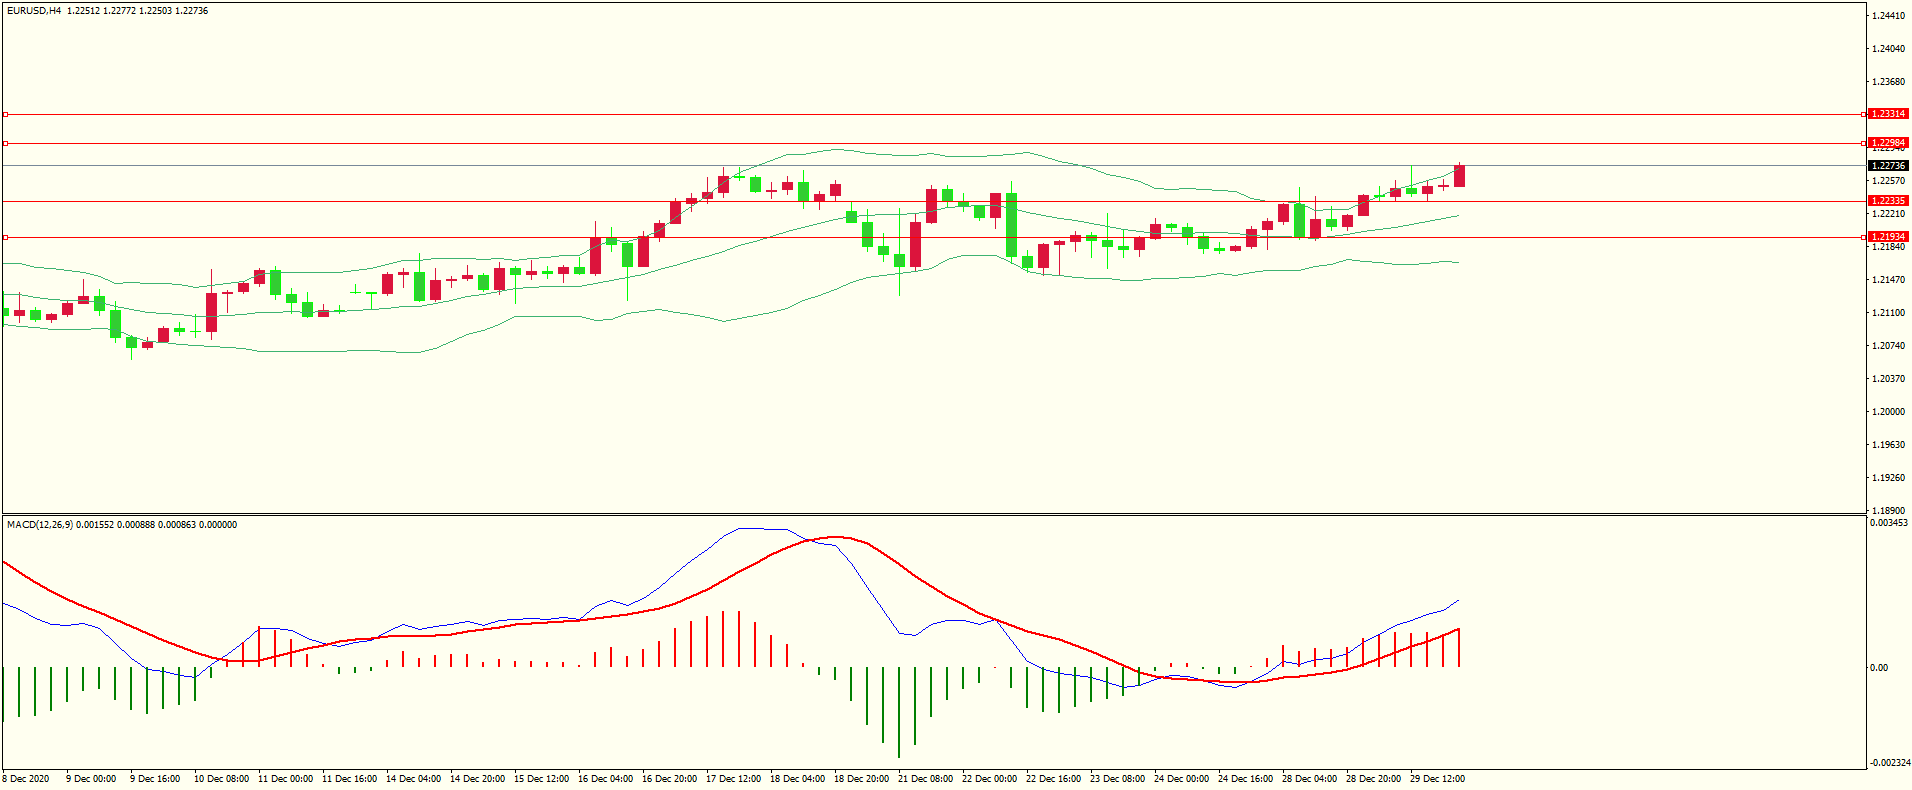The width and height of the screenshot is (1912, 790).
Task: Click the 9 Dec 16:00 time label
Action: [x=155, y=779]
